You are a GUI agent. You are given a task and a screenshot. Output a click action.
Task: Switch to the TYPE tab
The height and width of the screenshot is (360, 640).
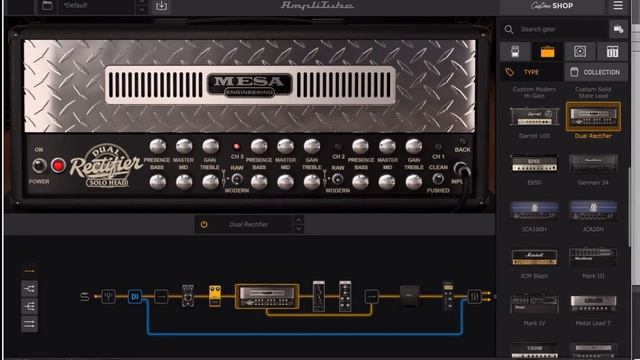pyautogui.click(x=531, y=72)
